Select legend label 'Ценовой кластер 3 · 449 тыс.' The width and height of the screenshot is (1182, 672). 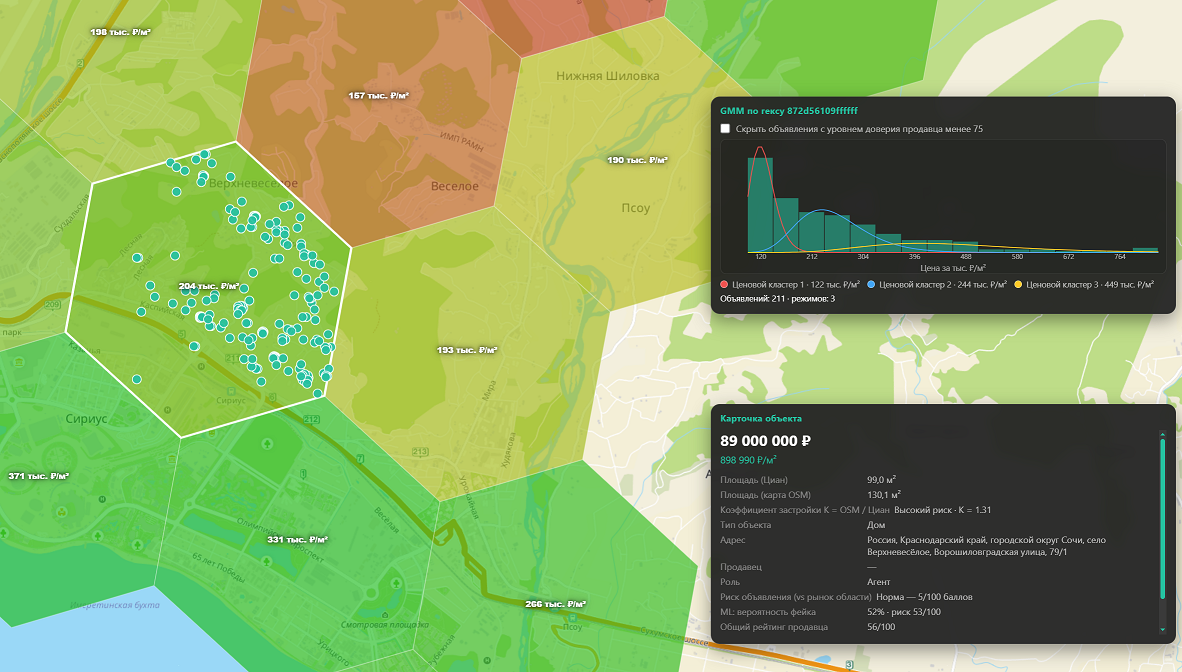coord(1089,285)
